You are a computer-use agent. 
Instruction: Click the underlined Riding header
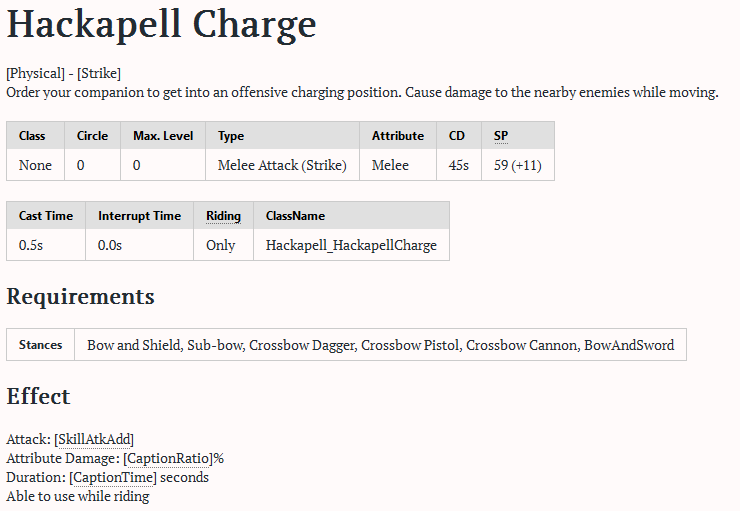point(223,216)
